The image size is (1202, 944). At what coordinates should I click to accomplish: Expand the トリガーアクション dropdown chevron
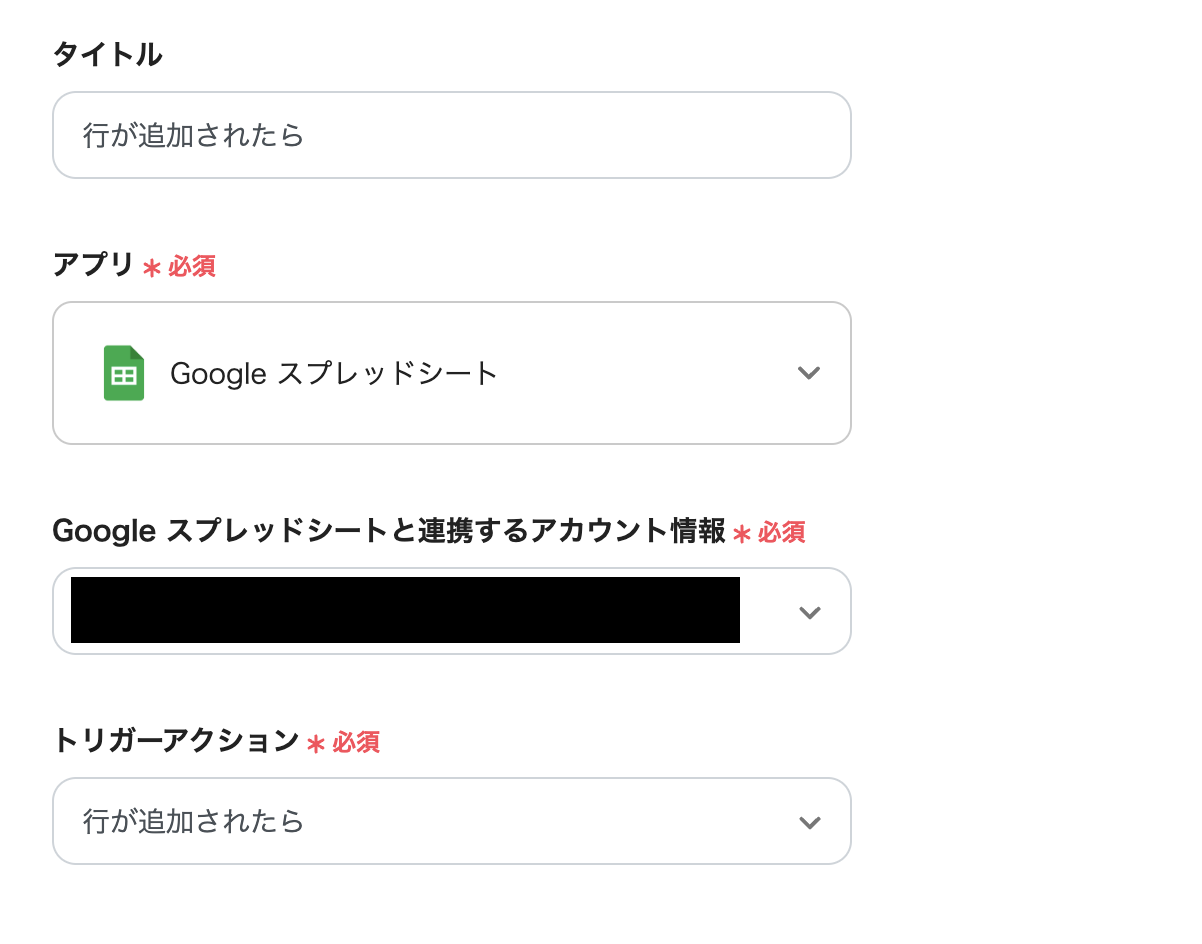coord(809,822)
